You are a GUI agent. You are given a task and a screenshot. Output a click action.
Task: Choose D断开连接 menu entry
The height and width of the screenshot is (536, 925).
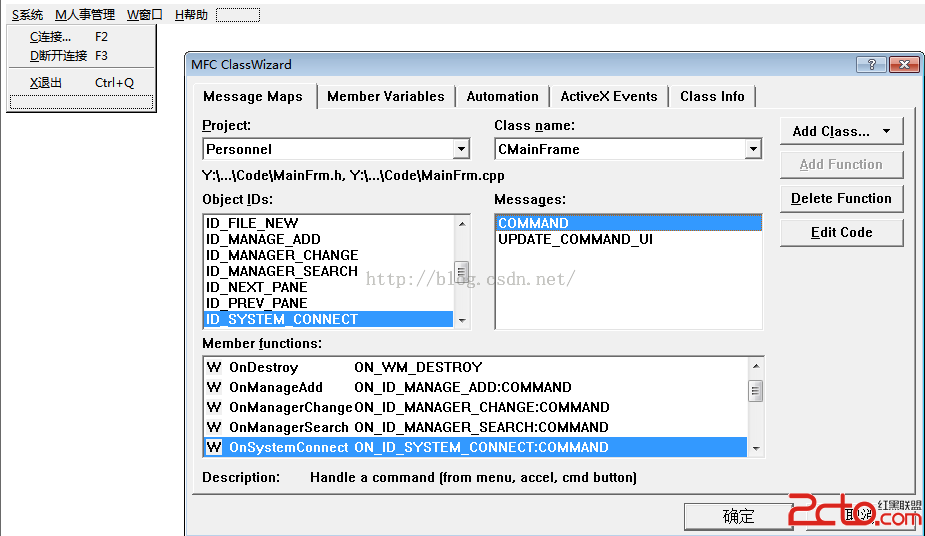click(x=81, y=55)
